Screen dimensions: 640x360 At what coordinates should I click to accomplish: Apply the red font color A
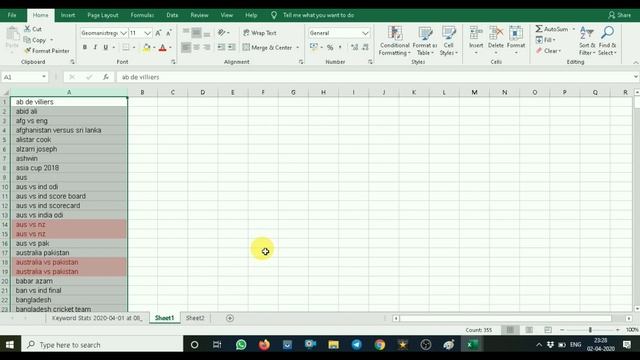pos(162,48)
